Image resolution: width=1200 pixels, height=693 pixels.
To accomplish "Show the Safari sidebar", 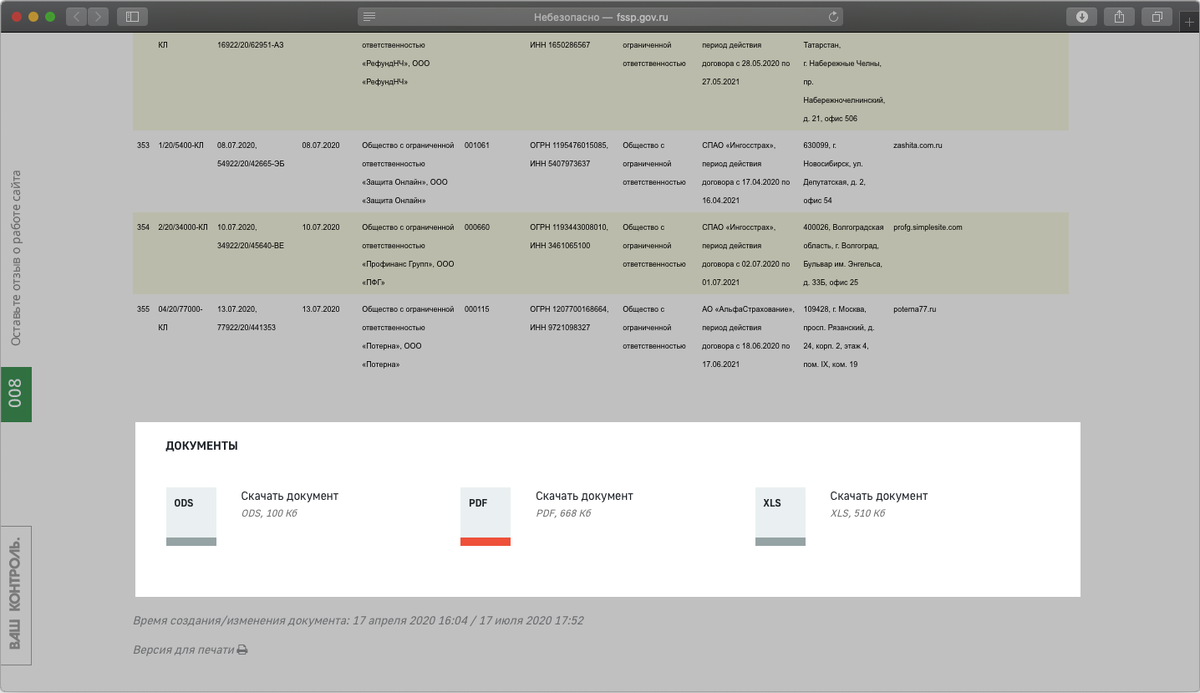I will 131,16.
